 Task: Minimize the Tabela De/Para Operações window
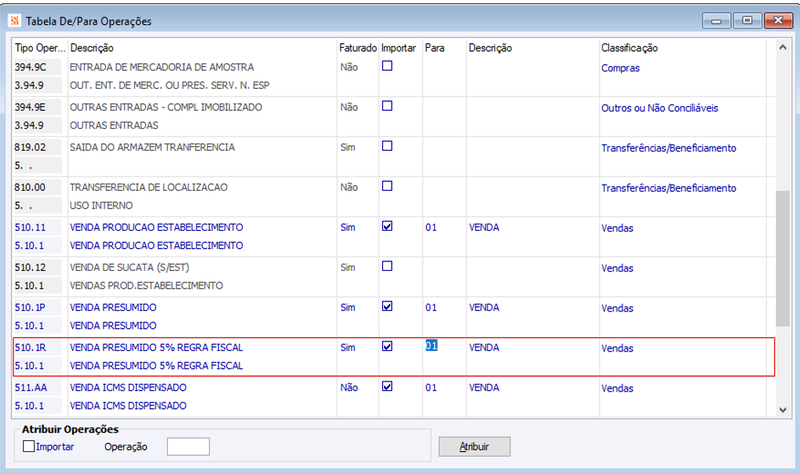click(x=716, y=20)
